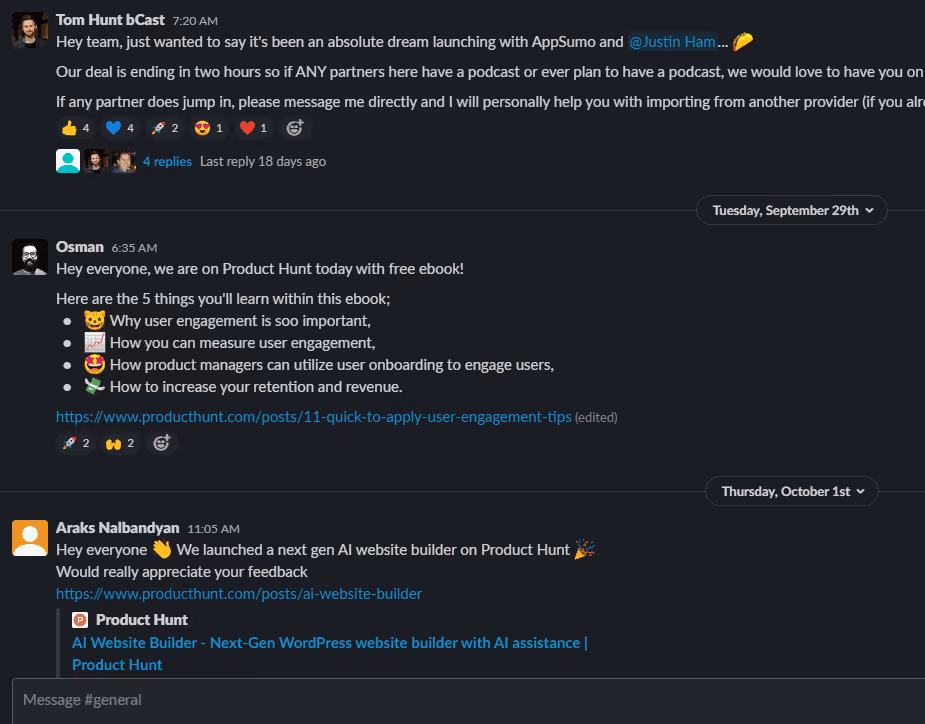This screenshot has width=925, height=724.
Task: Click the @Justin Ham mention
Action: (672, 42)
